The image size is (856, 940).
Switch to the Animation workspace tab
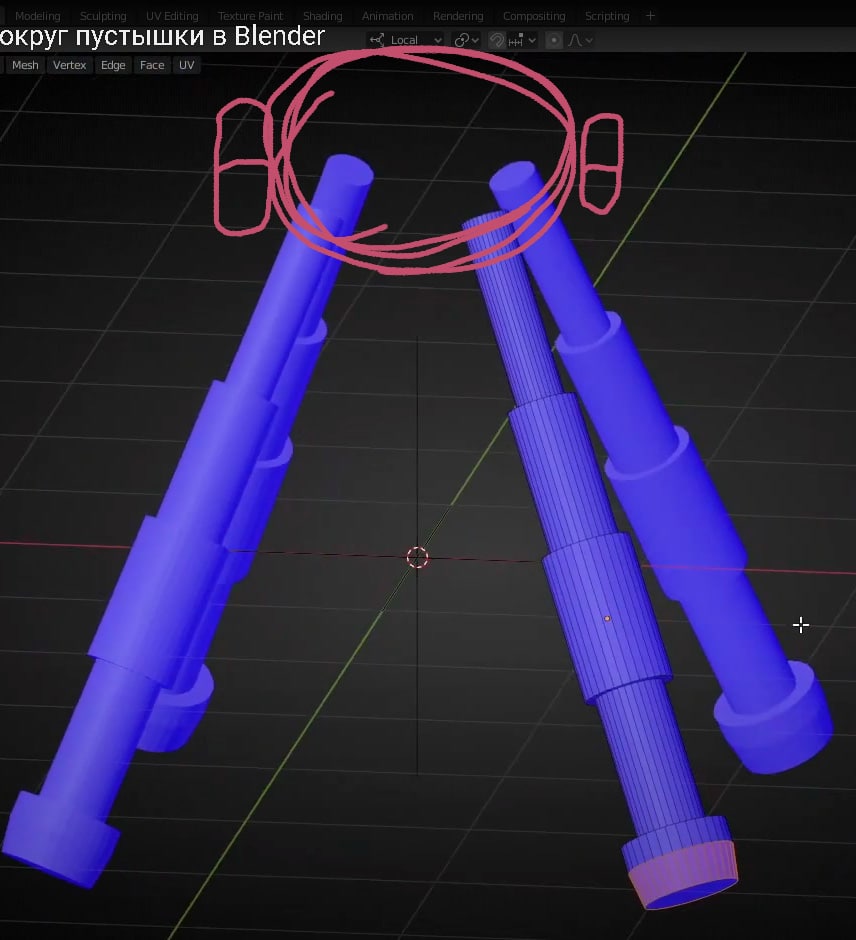click(387, 16)
